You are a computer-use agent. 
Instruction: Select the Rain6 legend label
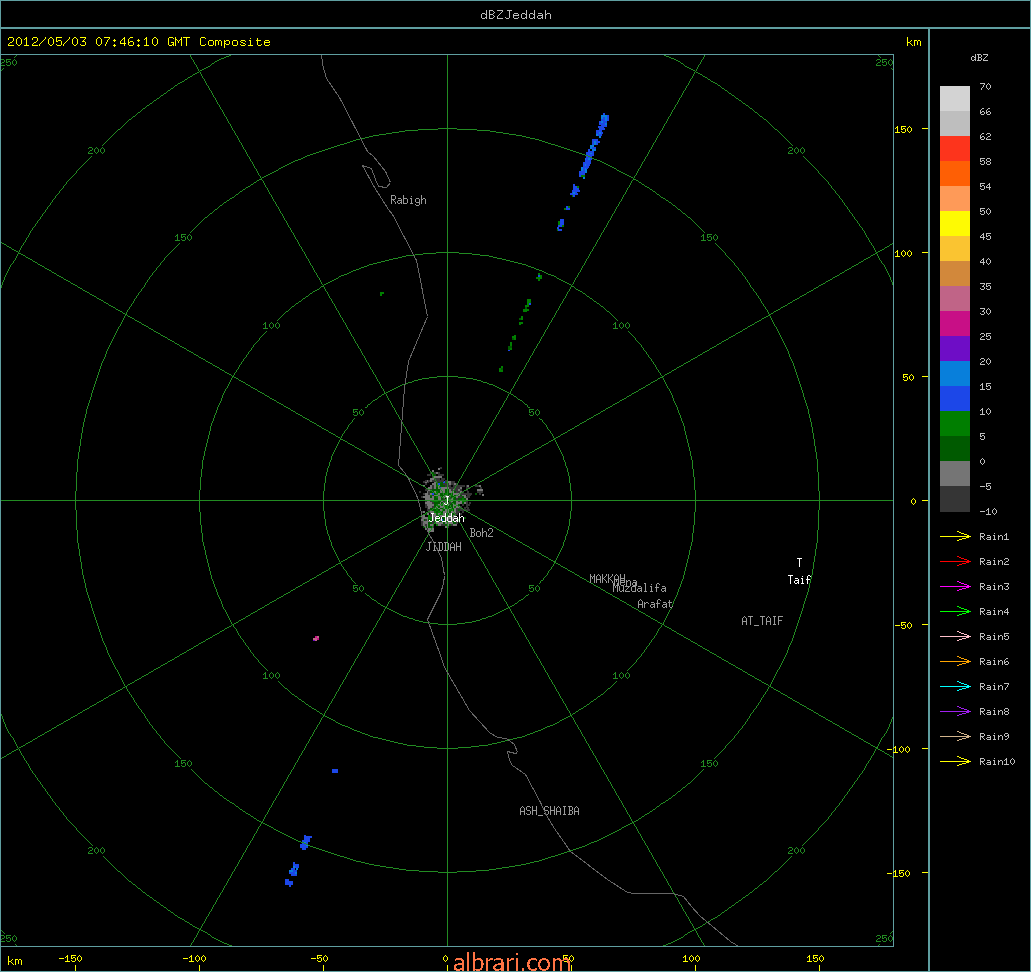click(x=994, y=662)
